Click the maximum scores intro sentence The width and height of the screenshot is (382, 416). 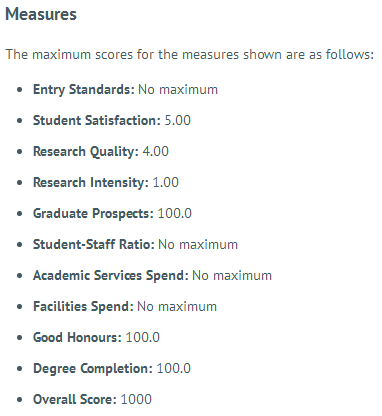click(190, 54)
